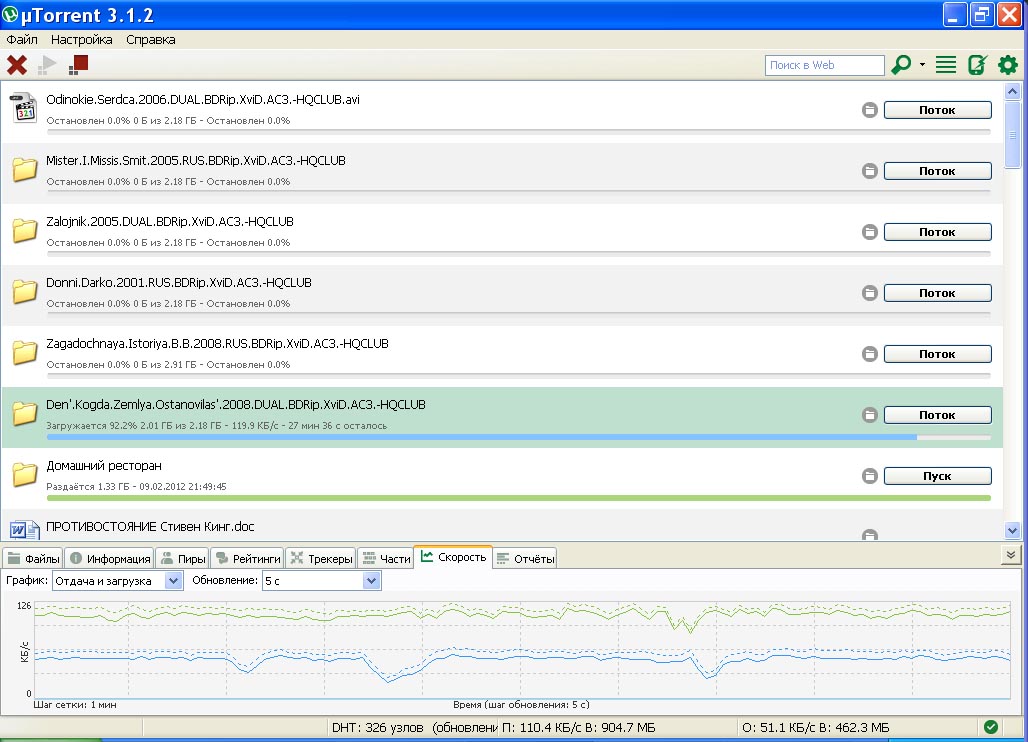Open the Обновление interval dropdown 5 с
Viewport: 1028px width, 742px height.
321,581
